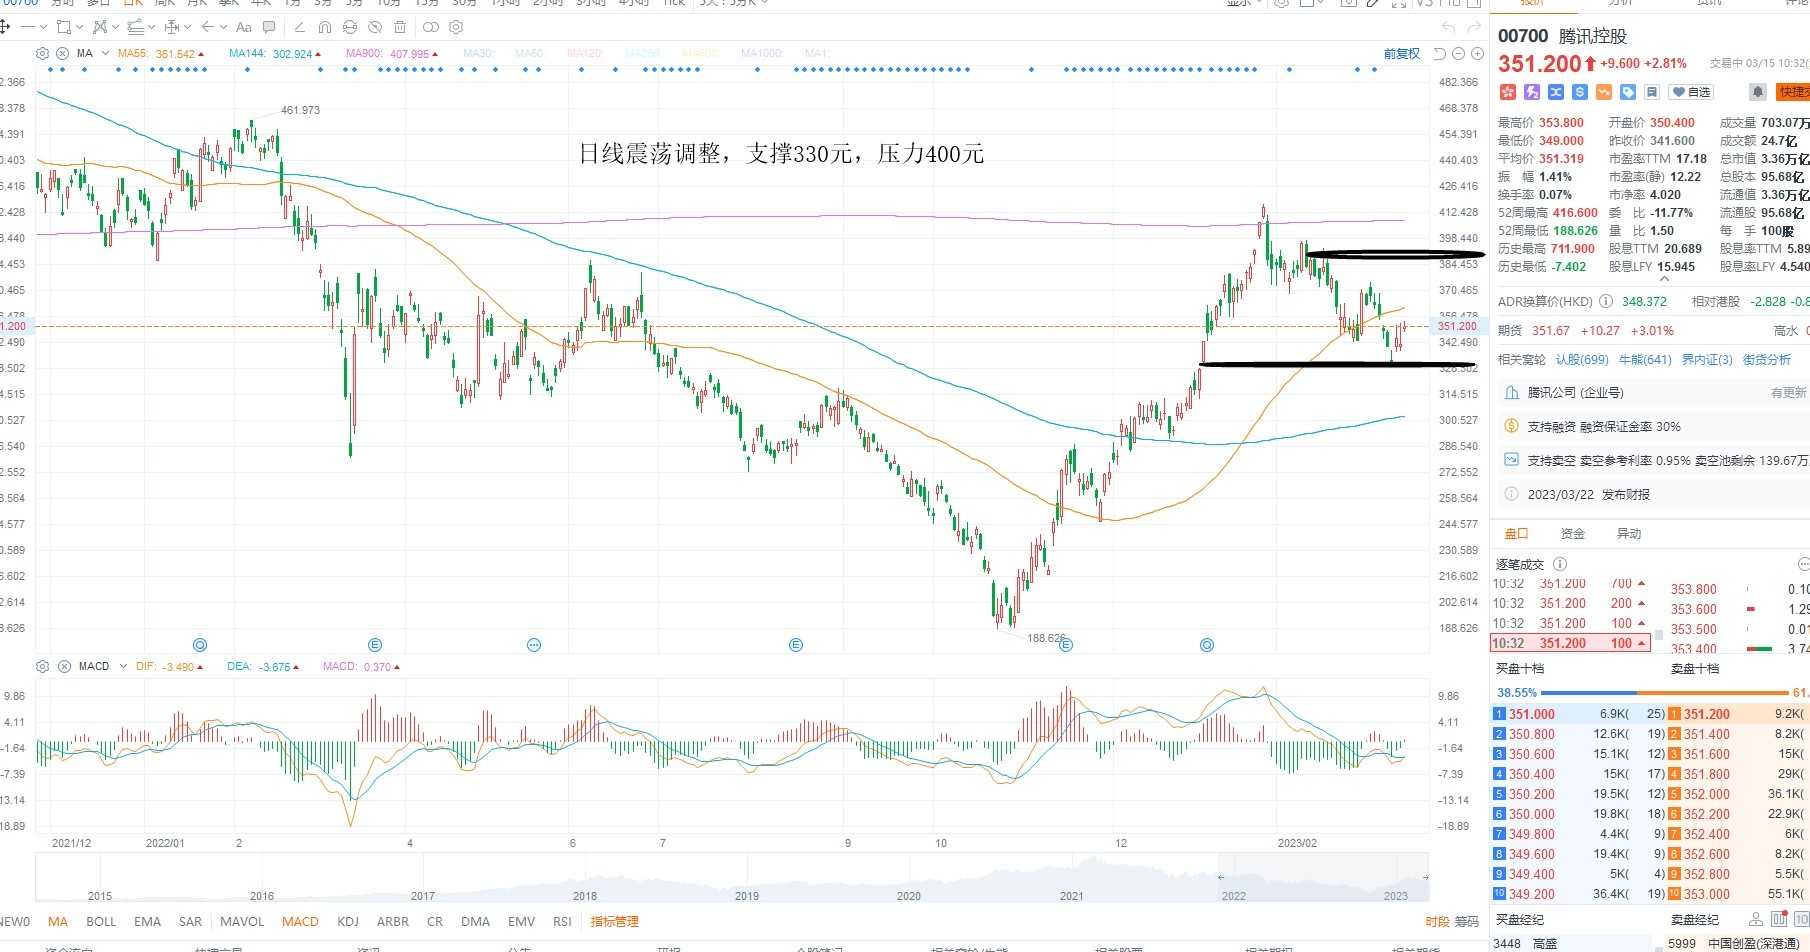Click the 认股(699) warrants link
This screenshot has width=1810, height=952.
(1582, 359)
